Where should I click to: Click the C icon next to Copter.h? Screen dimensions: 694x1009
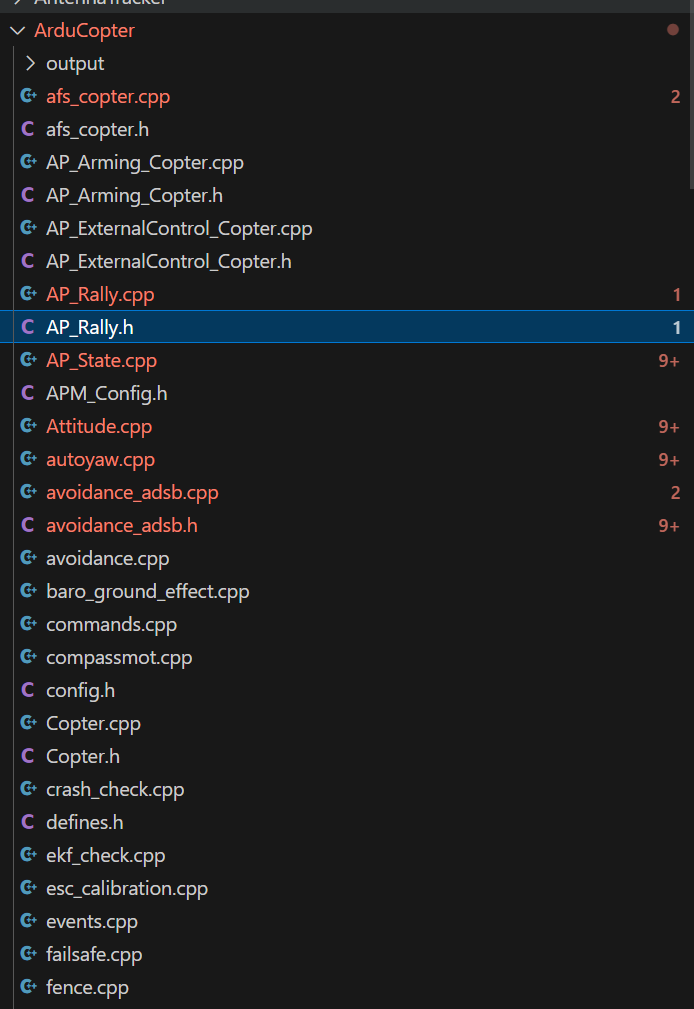coord(27,756)
